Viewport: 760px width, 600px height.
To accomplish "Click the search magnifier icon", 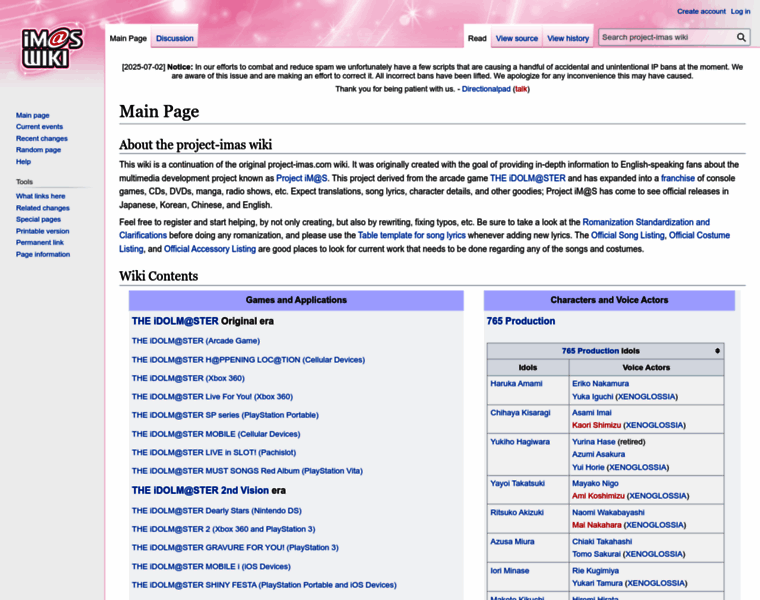I will (x=741, y=37).
